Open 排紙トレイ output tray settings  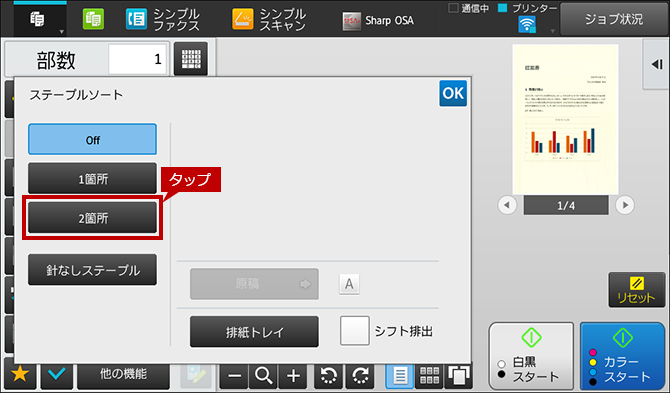(x=254, y=331)
